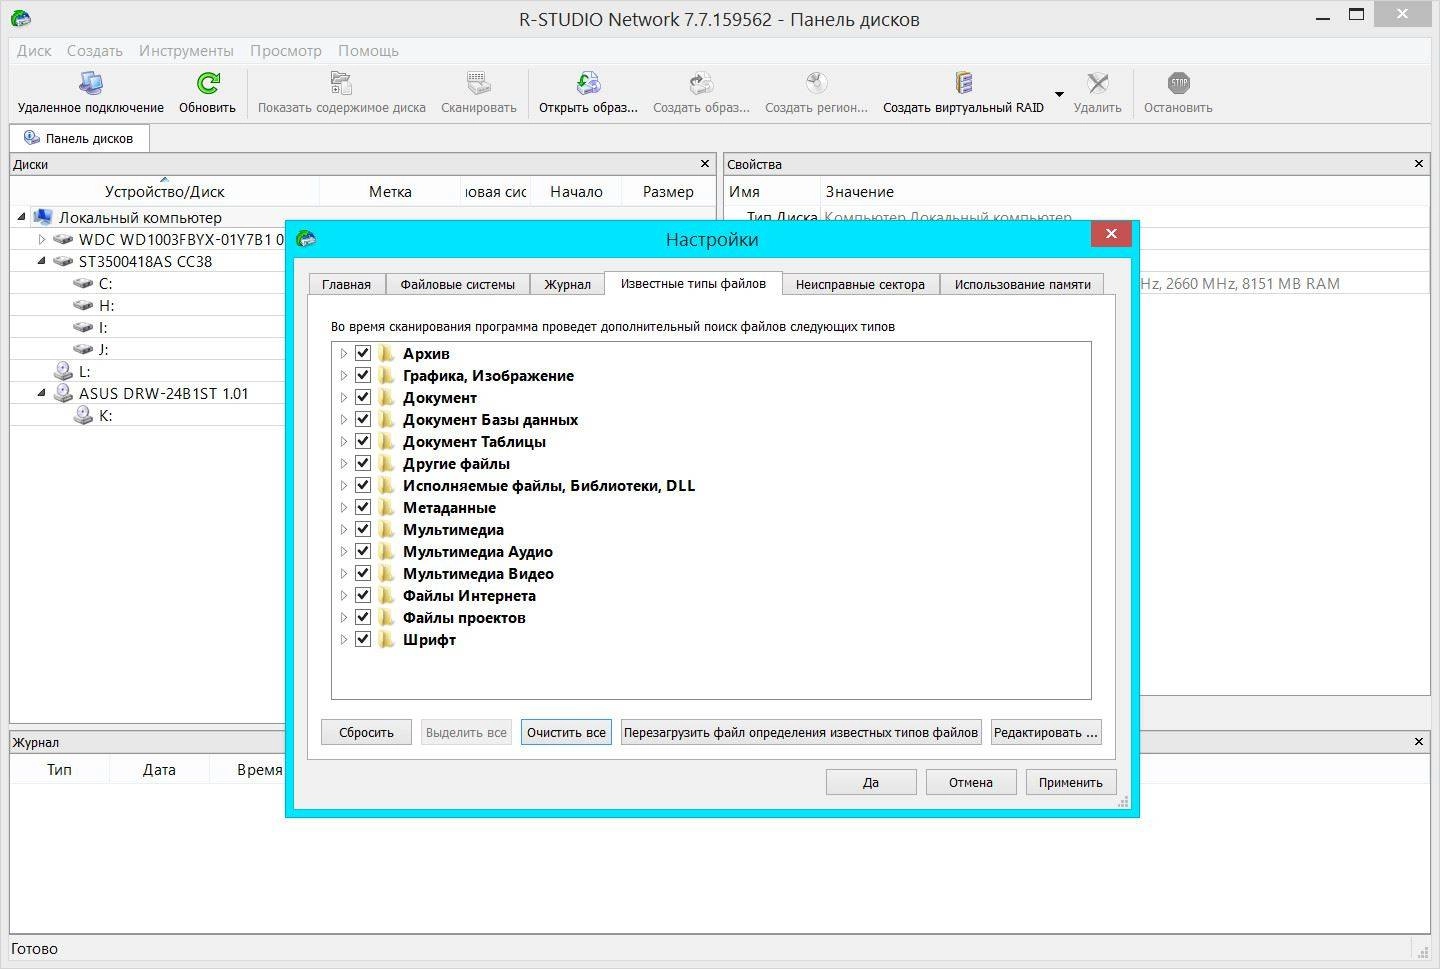Collapse the ST3500418AS CC38 drive node
Viewport: 1440px width, 969px height.
(42, 261)
